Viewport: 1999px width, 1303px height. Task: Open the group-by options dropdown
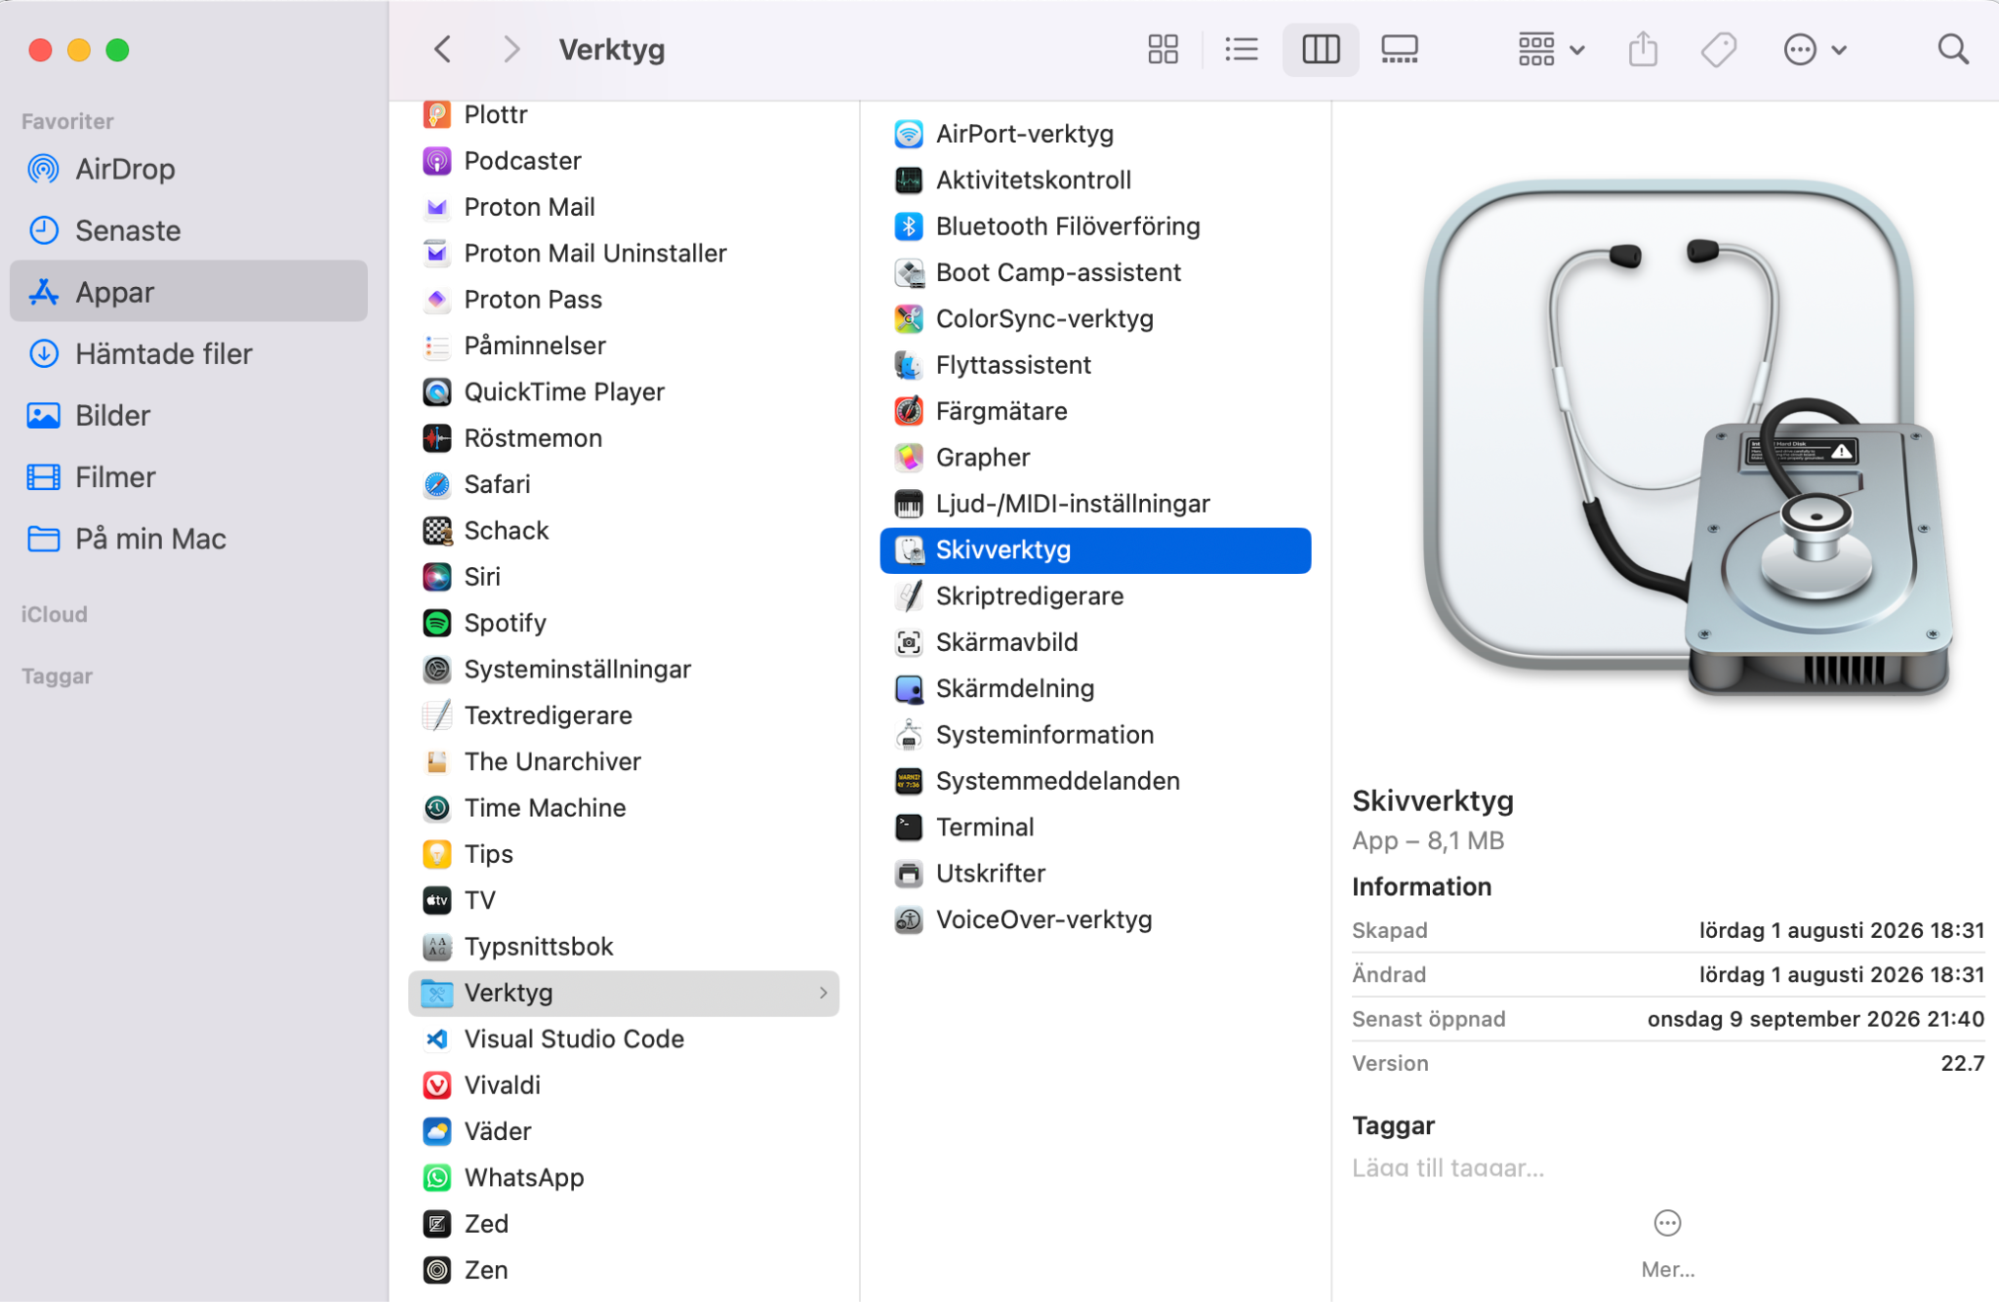click(x=1550, y=49)
